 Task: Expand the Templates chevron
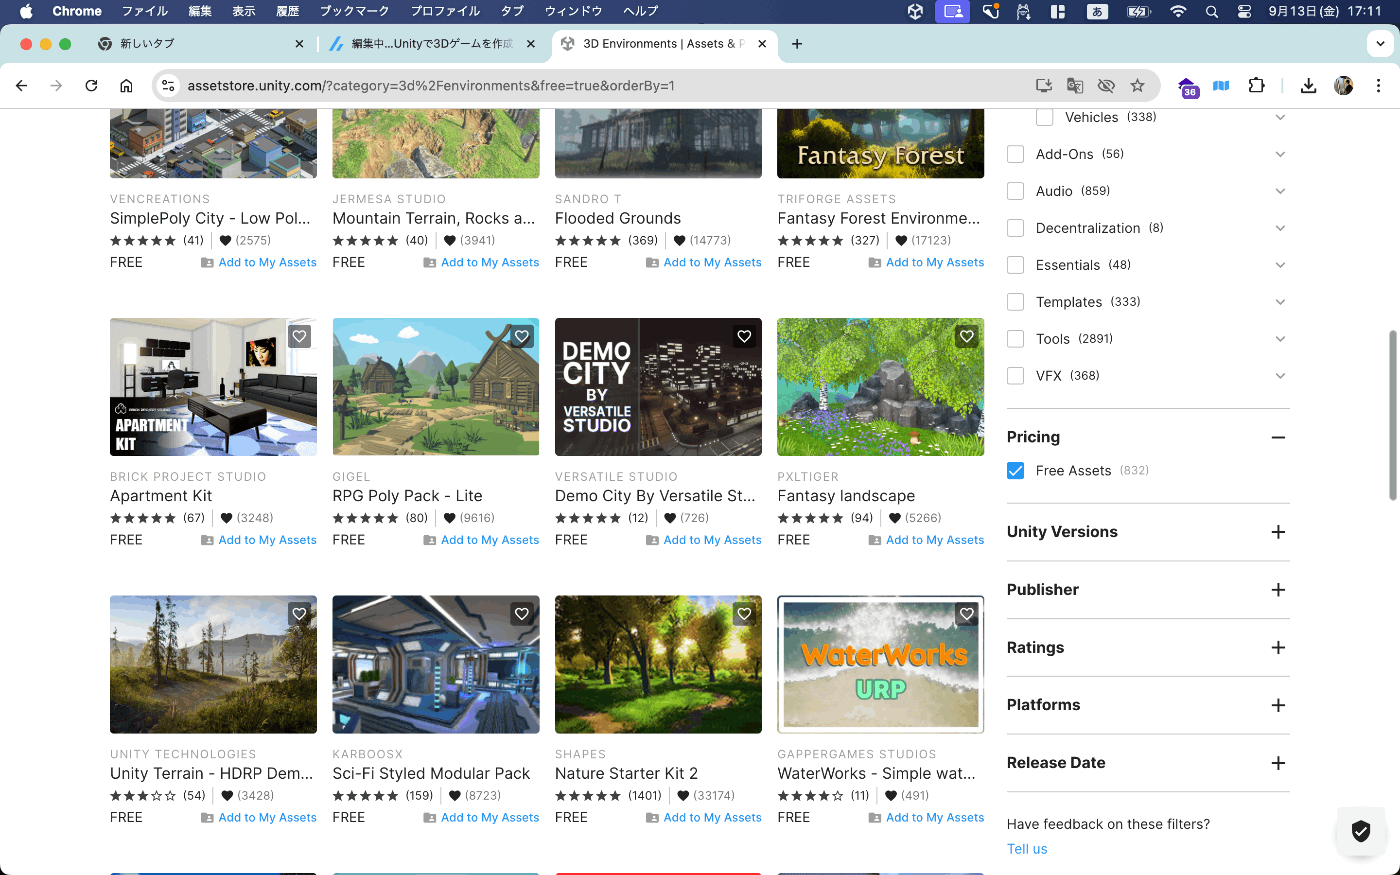coord(1280,302)
